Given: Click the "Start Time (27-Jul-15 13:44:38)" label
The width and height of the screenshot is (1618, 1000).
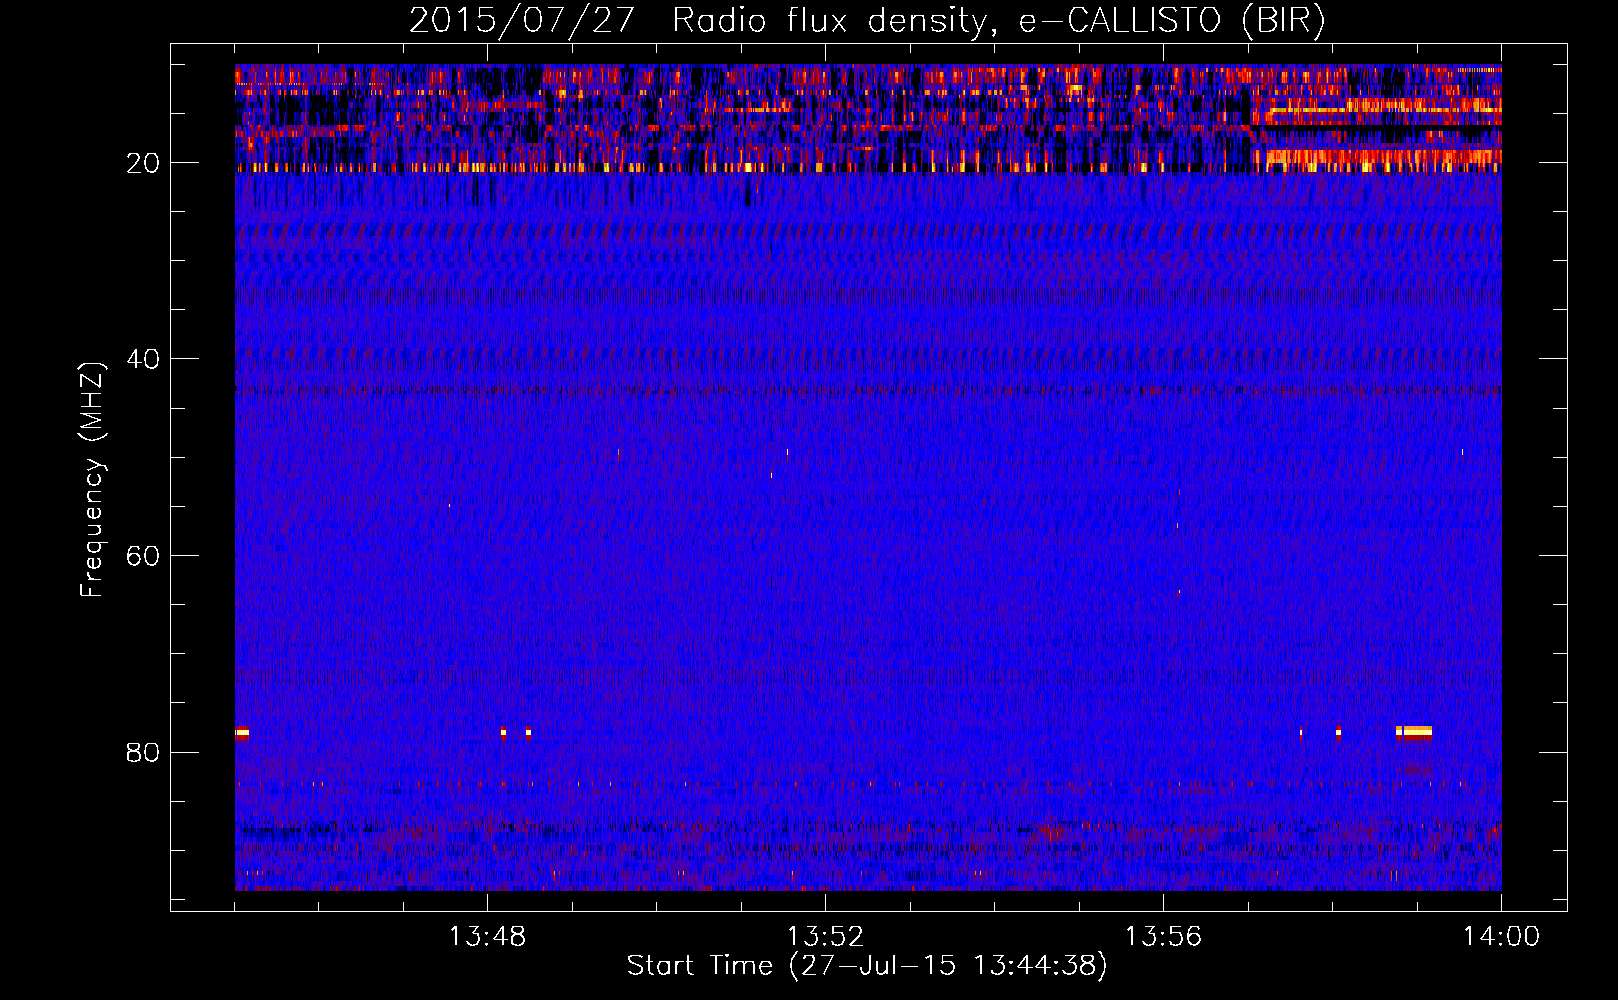Looking at the screenshot, I should point(867,966).
